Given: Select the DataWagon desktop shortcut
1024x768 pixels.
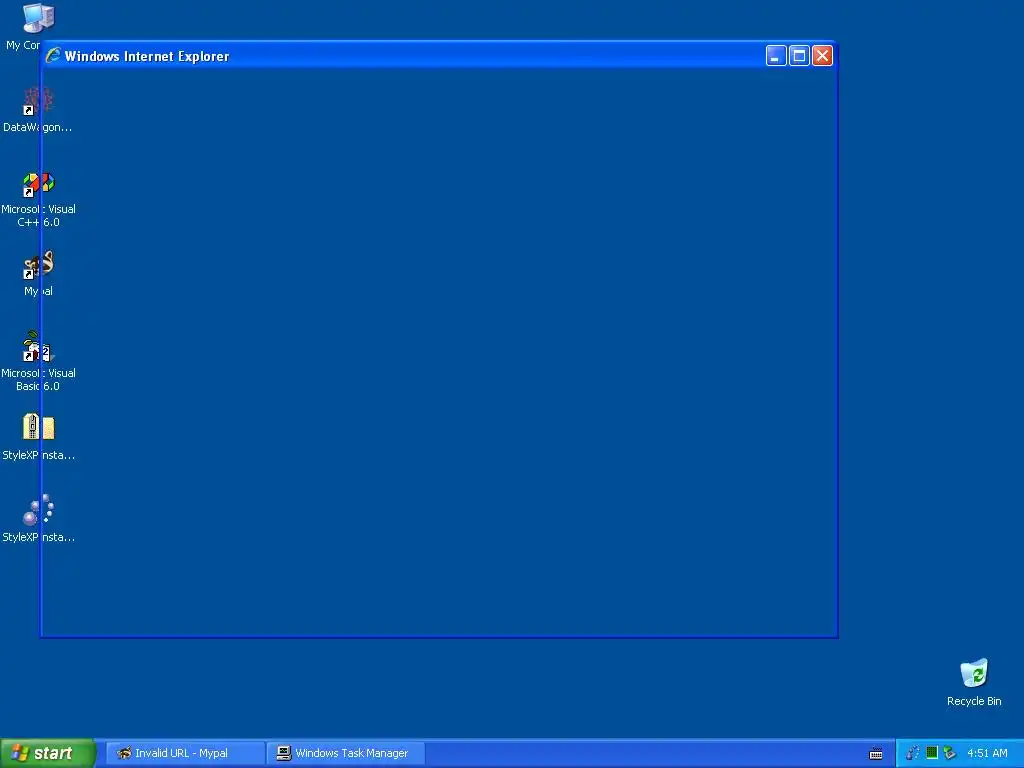Looking at the screenshot, I should click(38, 101).
